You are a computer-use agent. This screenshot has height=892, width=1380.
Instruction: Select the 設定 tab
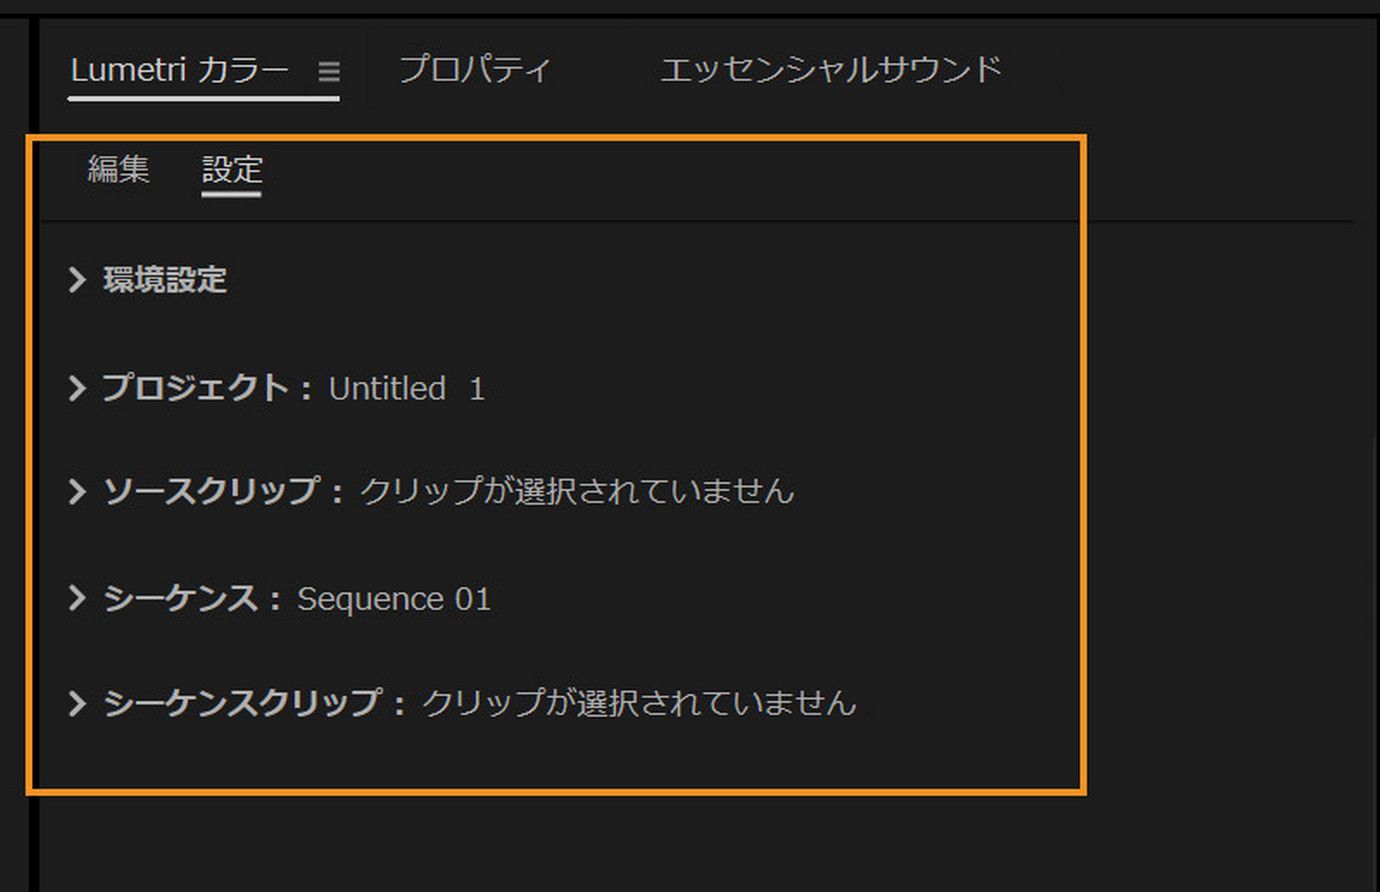point(231,170)
